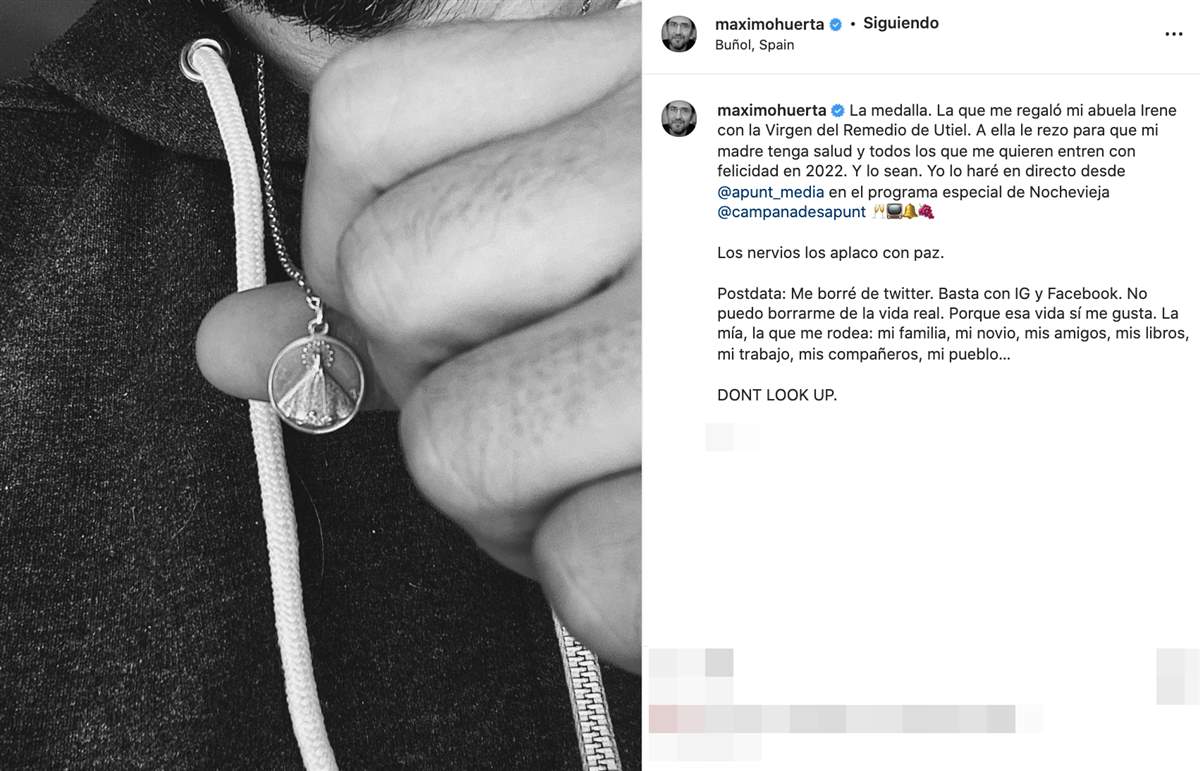Viewport: 1200px width, 771px height.
Task: Click the verified badge in the caption
Action: [835, 110]
